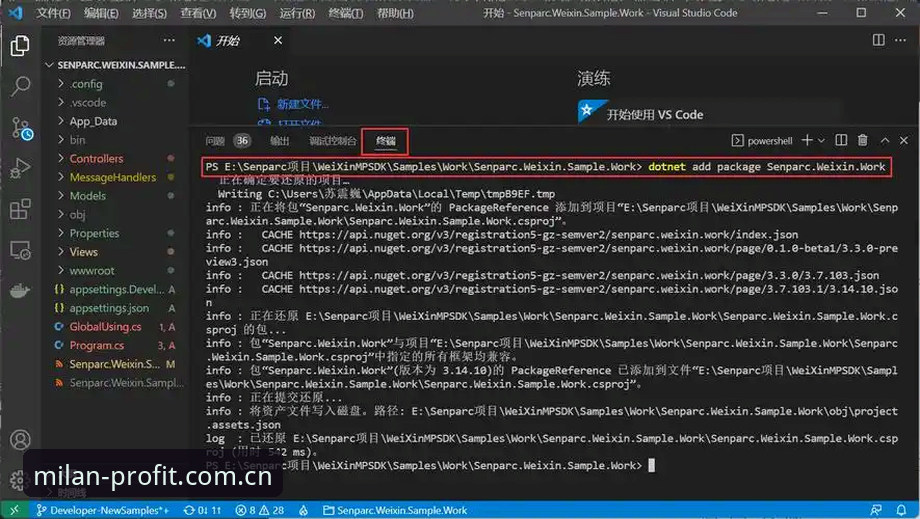Open the 运行(R) menu
This screenshot has width=920, height=519.
[x=297, y=13]
